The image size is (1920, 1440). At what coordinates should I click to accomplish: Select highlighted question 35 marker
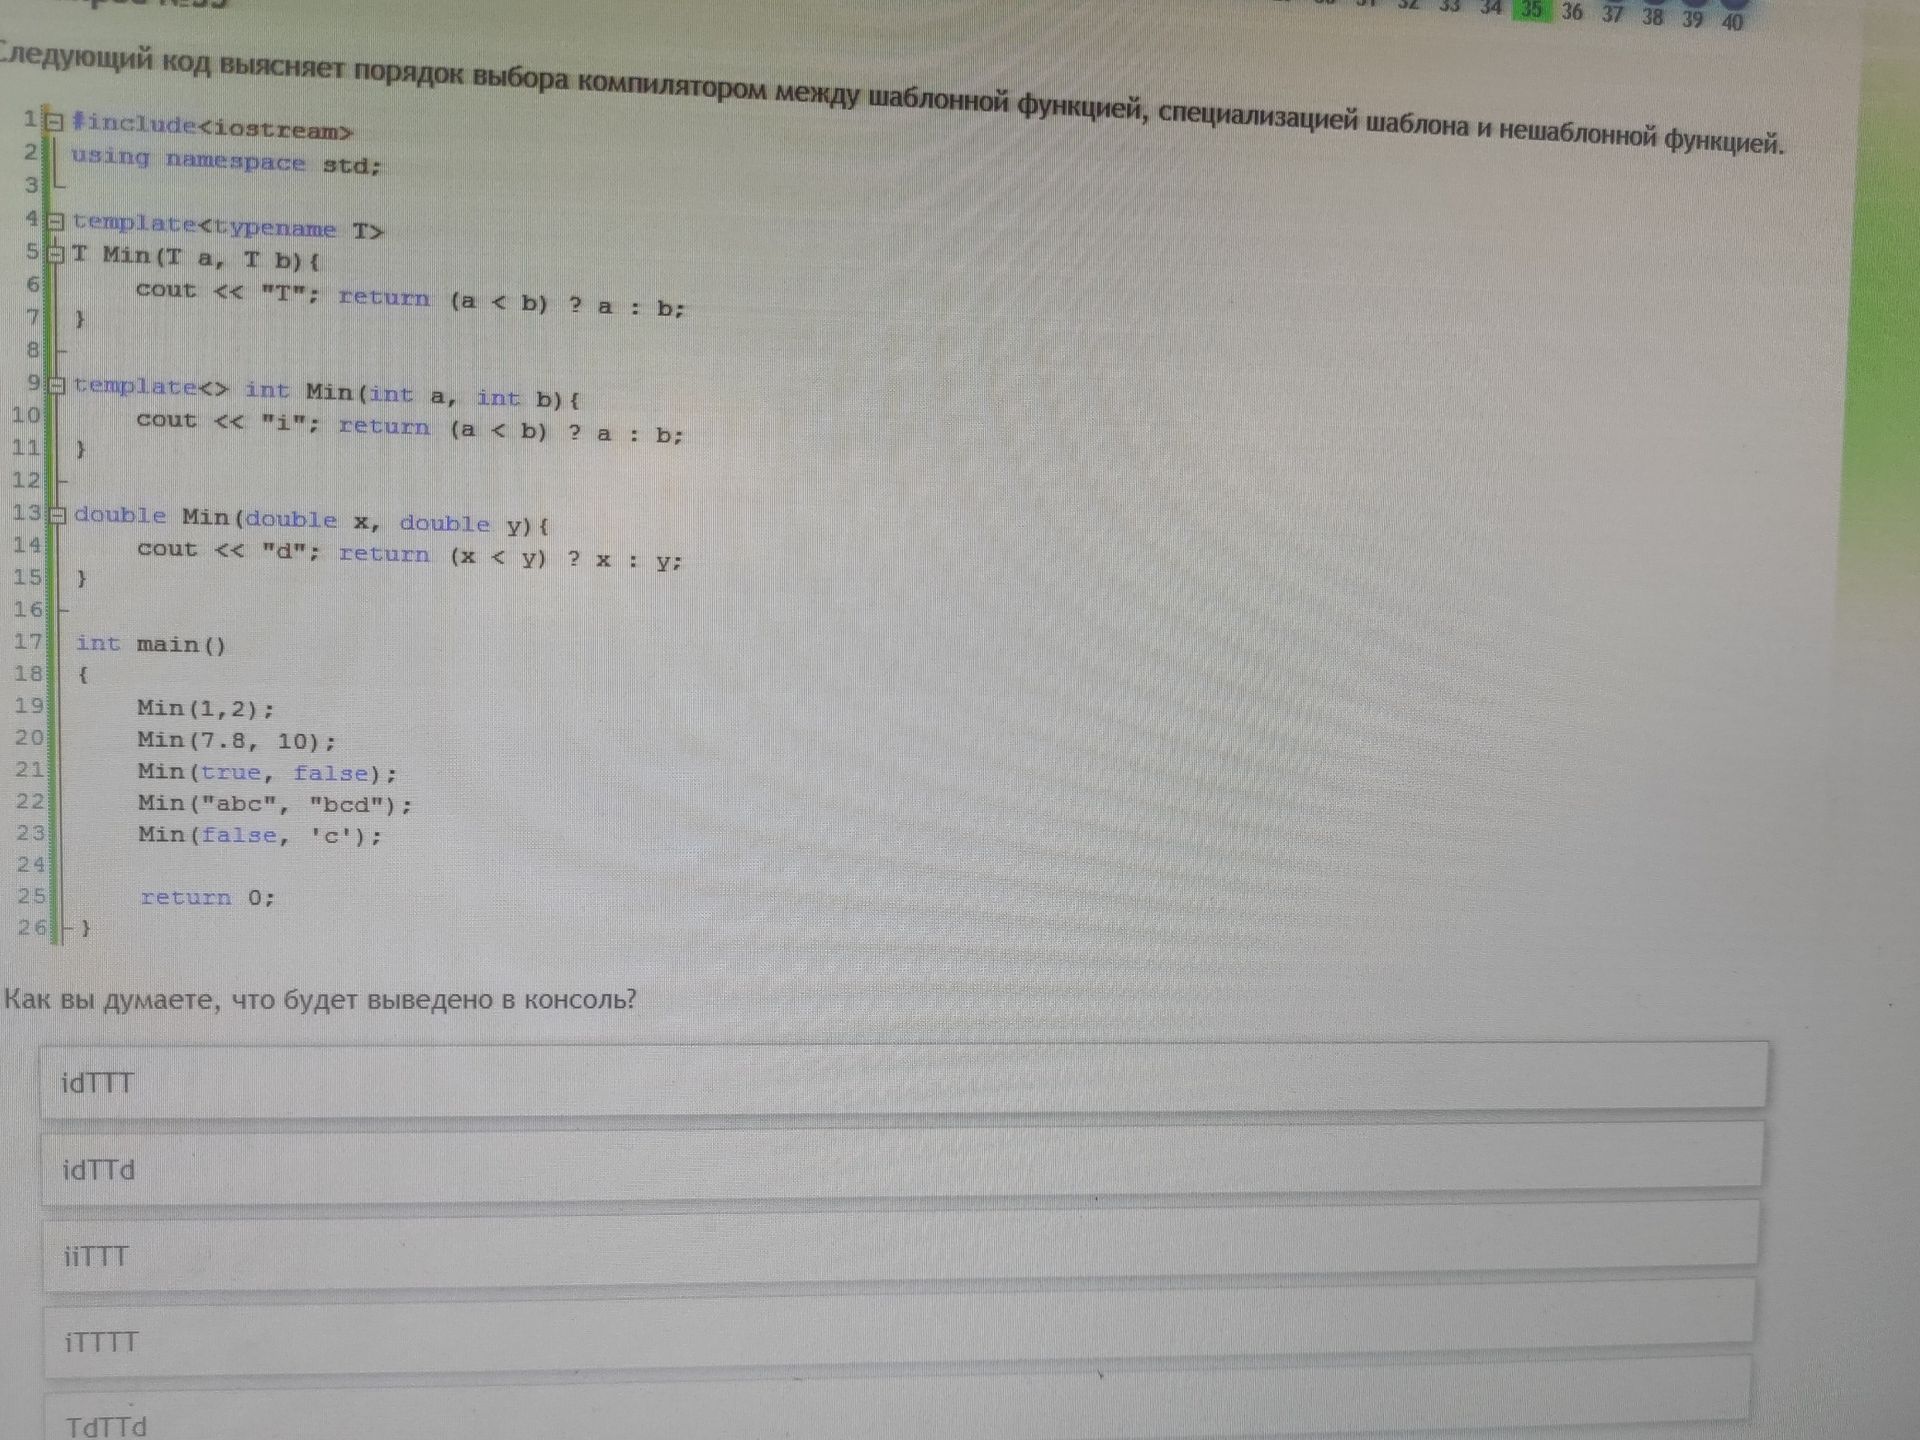coord(1531,10)
